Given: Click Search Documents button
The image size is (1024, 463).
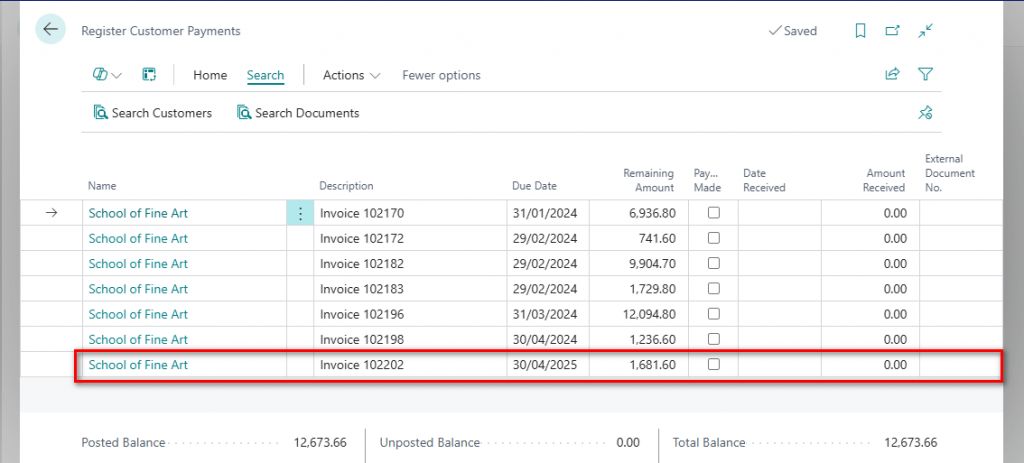Looking at the screenshot, I should (x=297, y=113).
